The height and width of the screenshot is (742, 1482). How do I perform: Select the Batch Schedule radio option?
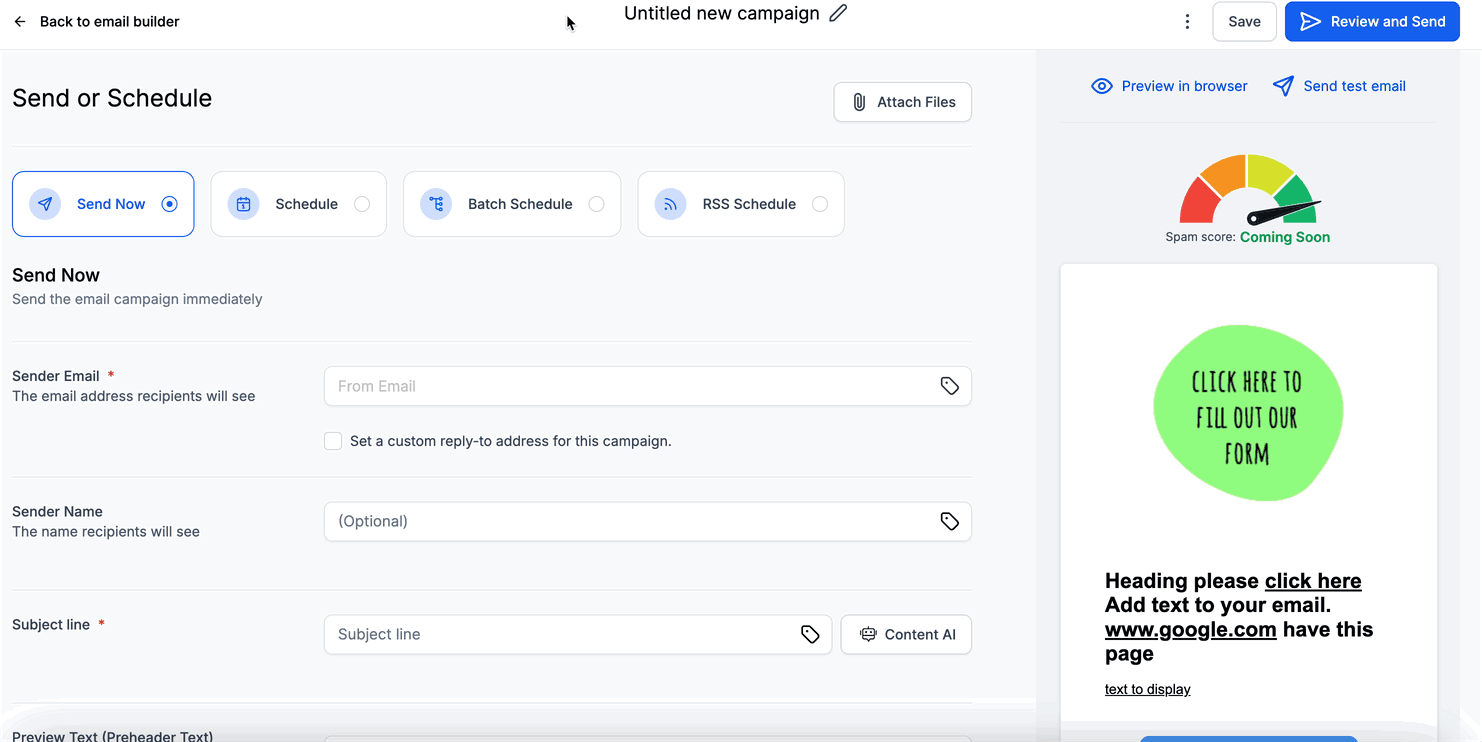pos(596,204)
